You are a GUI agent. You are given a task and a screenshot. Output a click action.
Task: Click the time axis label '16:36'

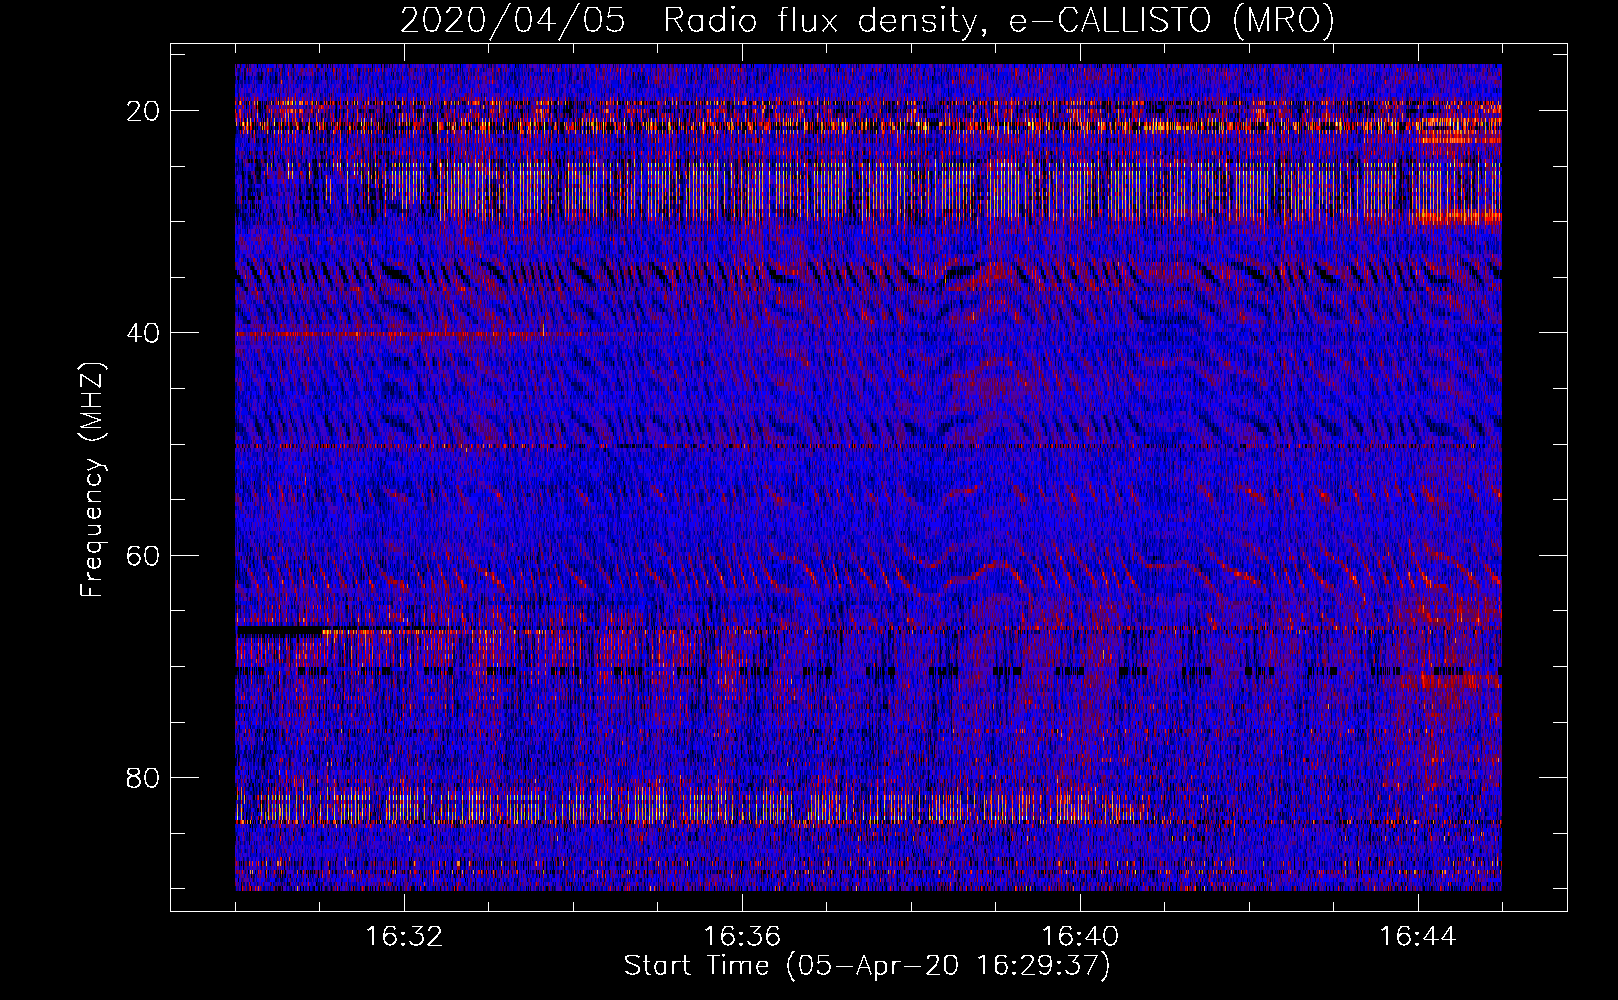tap(742, 937)
